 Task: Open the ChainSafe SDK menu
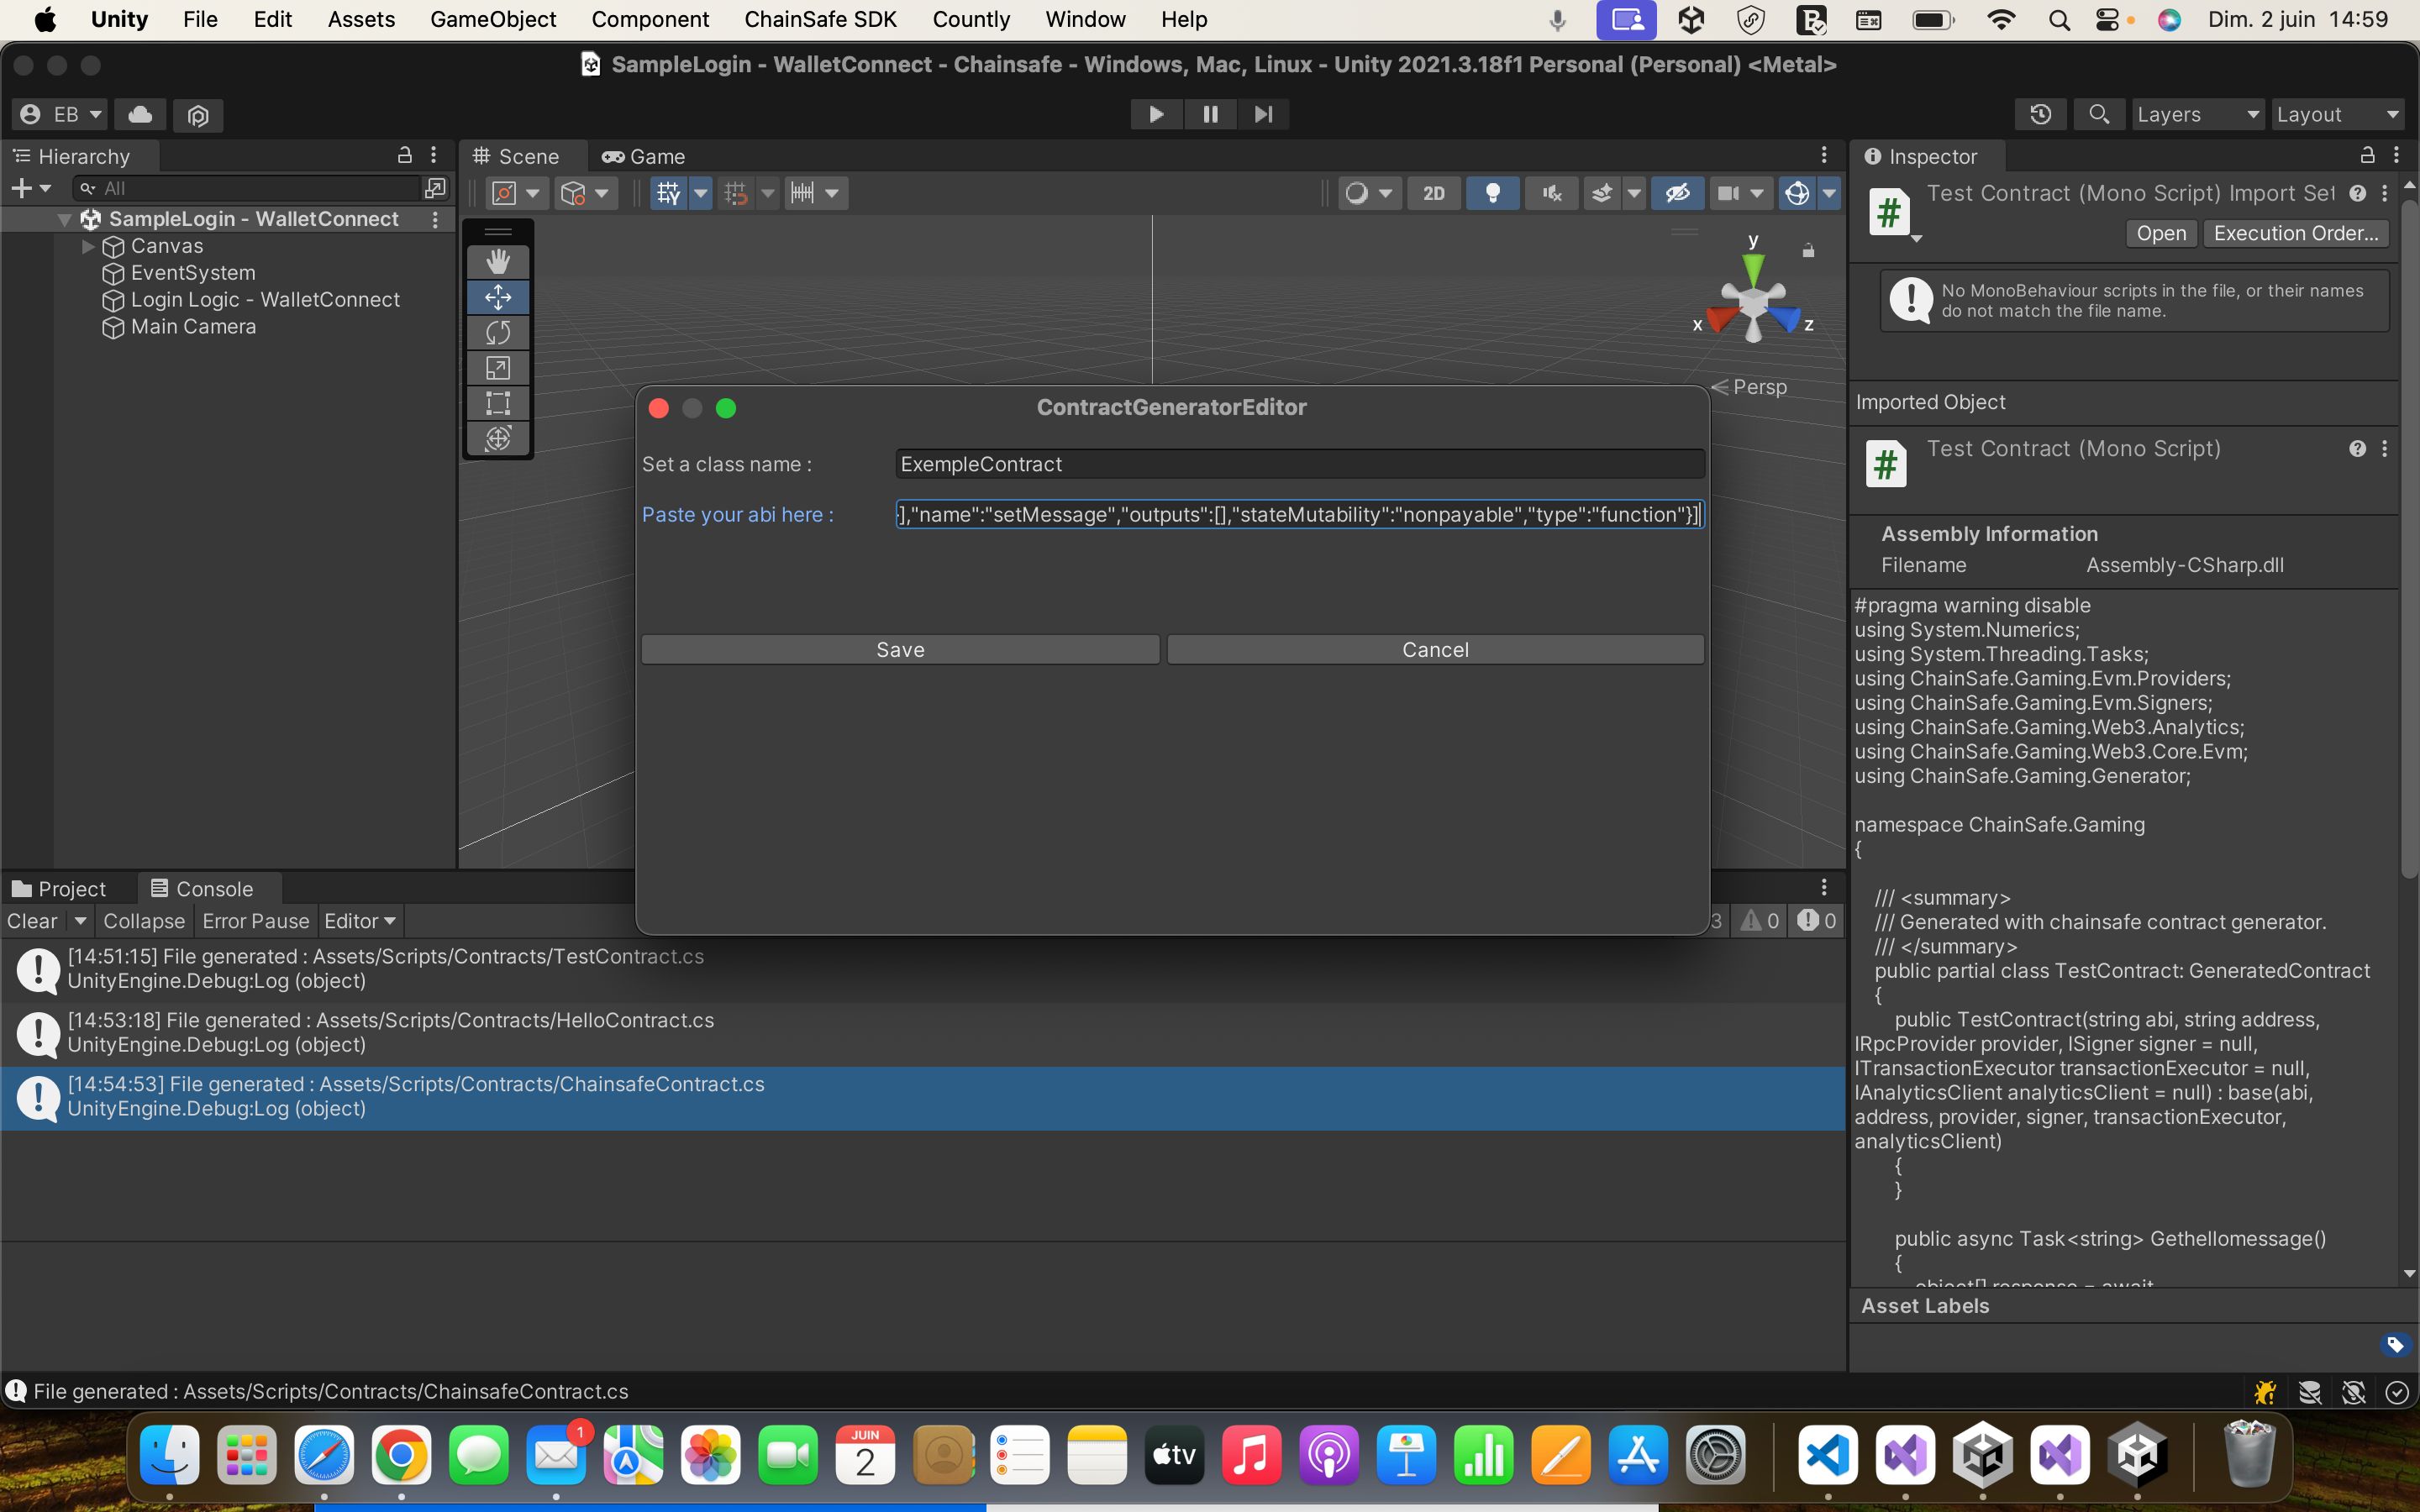coord(820,19)
